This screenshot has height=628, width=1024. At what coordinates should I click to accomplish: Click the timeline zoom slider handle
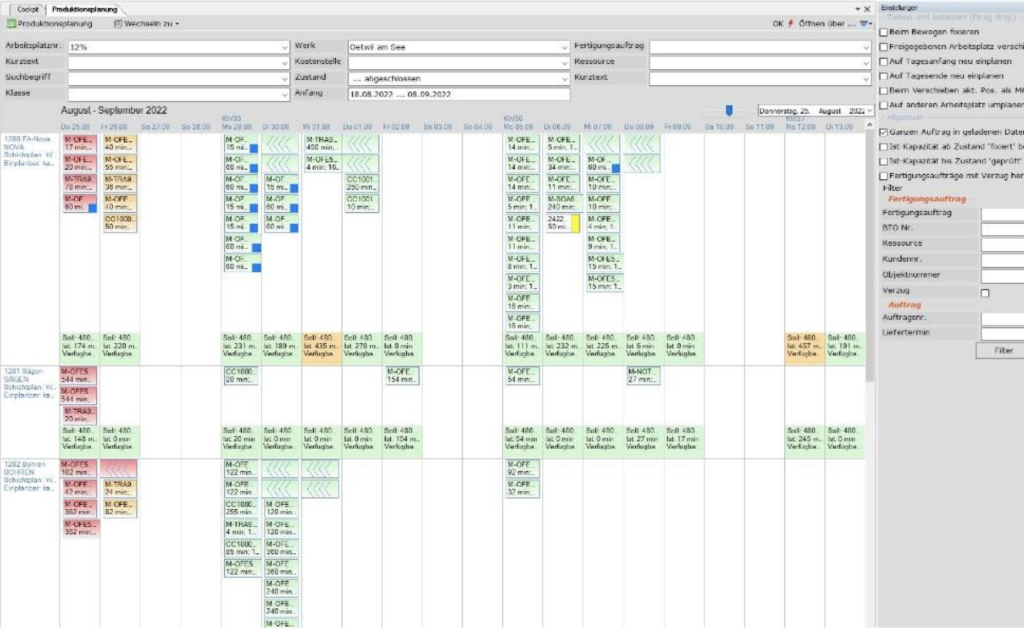coord(729,110)
